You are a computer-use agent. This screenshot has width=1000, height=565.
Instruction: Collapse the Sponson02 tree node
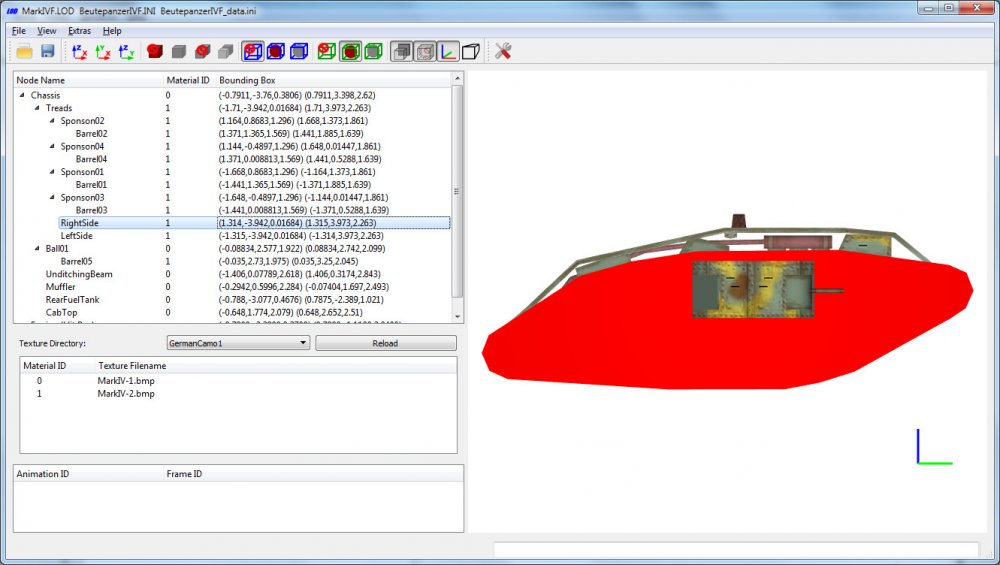coord(52,121)
